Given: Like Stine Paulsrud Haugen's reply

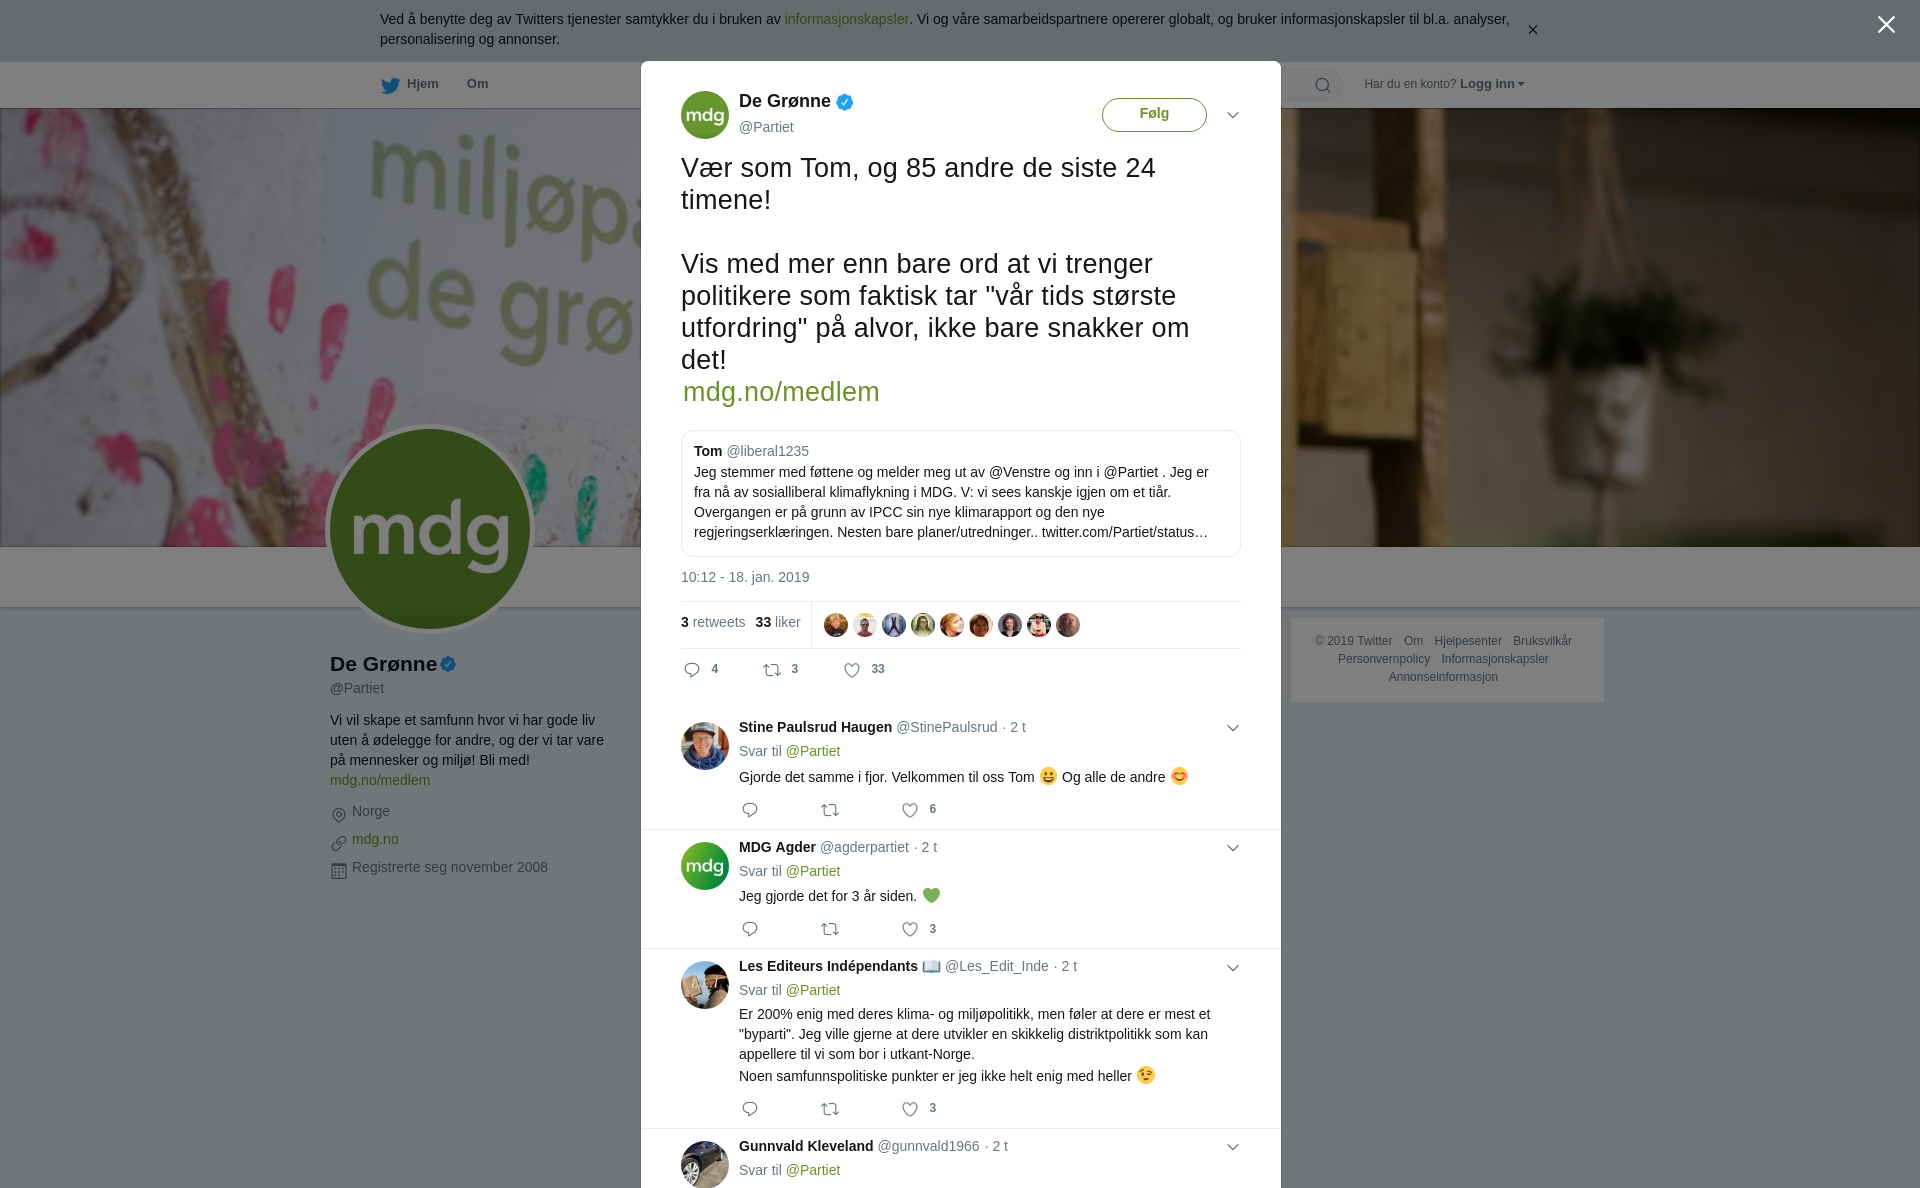Looking at the screenshot, I should (910, 810).
